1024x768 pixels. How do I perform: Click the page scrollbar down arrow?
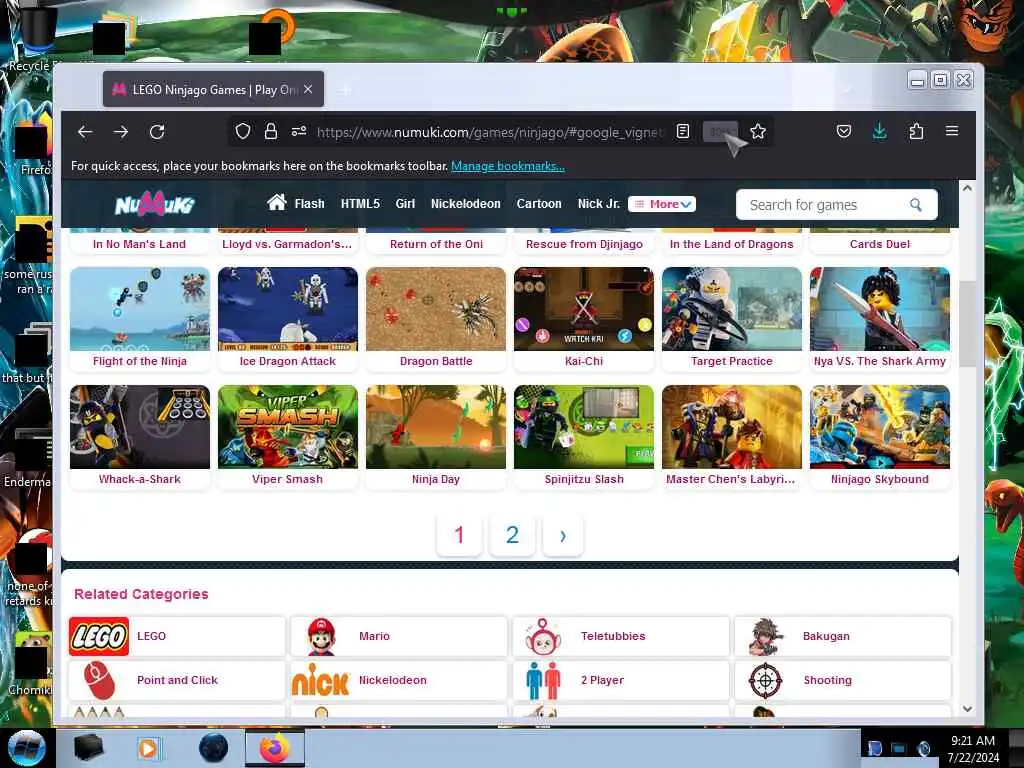[x=967, y=709]
